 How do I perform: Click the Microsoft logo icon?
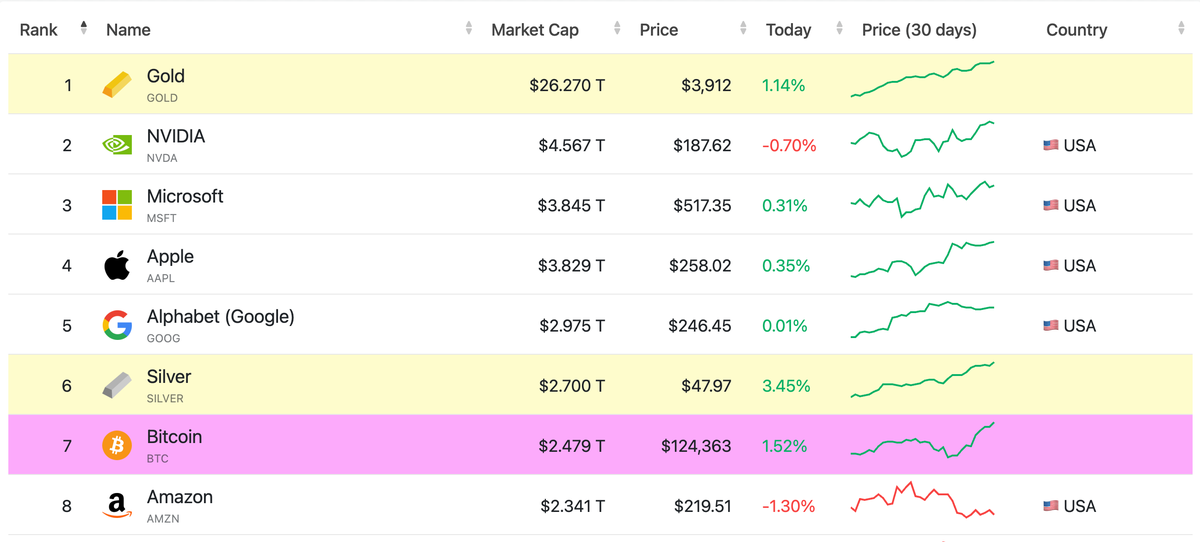pos(117,205)
